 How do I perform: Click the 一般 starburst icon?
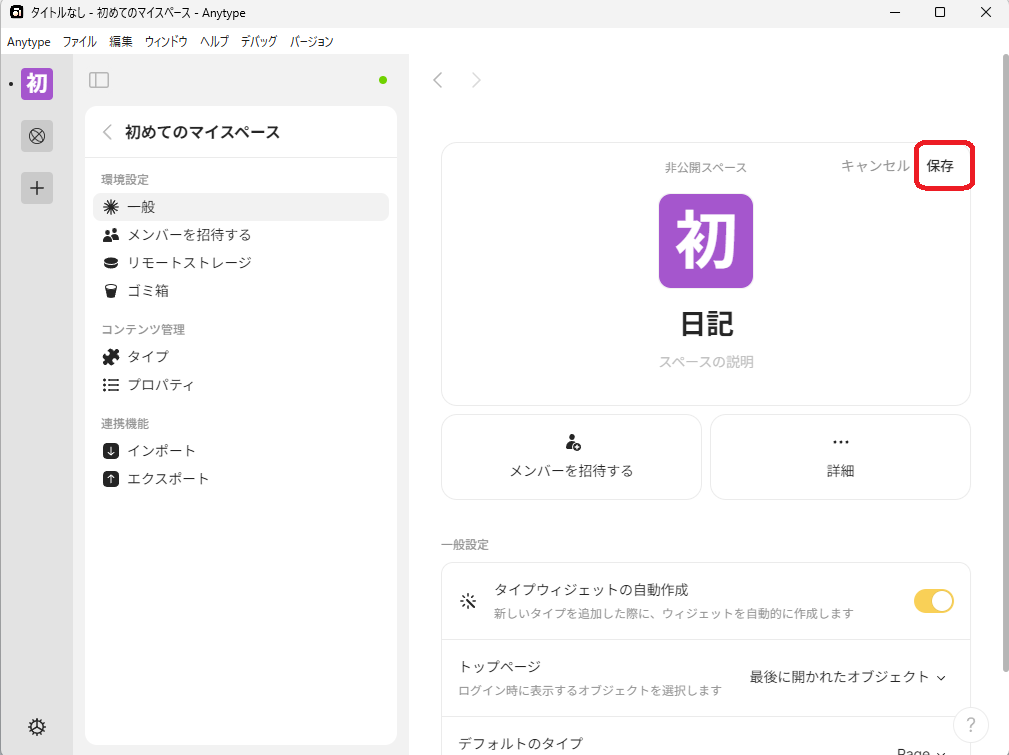[x=111, y=207]
